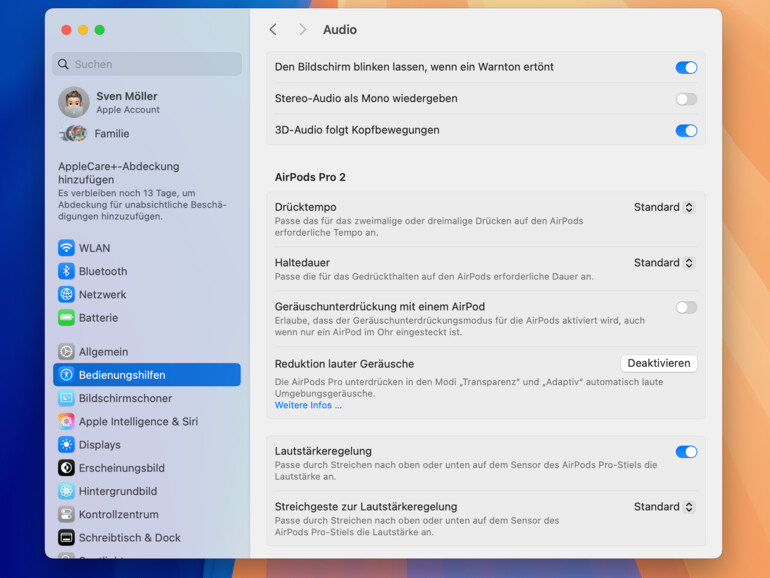This screenshot has width=770, height=578.
Task: Click the Allgemein gear icon
Action: (66, 352)
